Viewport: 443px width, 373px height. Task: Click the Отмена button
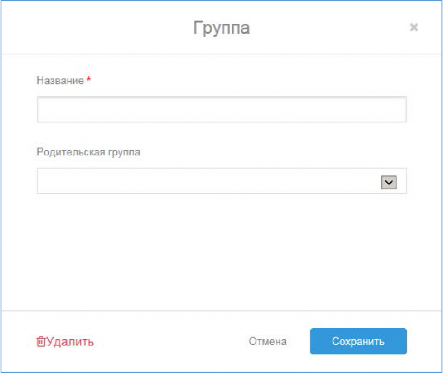tap(268, 341)
